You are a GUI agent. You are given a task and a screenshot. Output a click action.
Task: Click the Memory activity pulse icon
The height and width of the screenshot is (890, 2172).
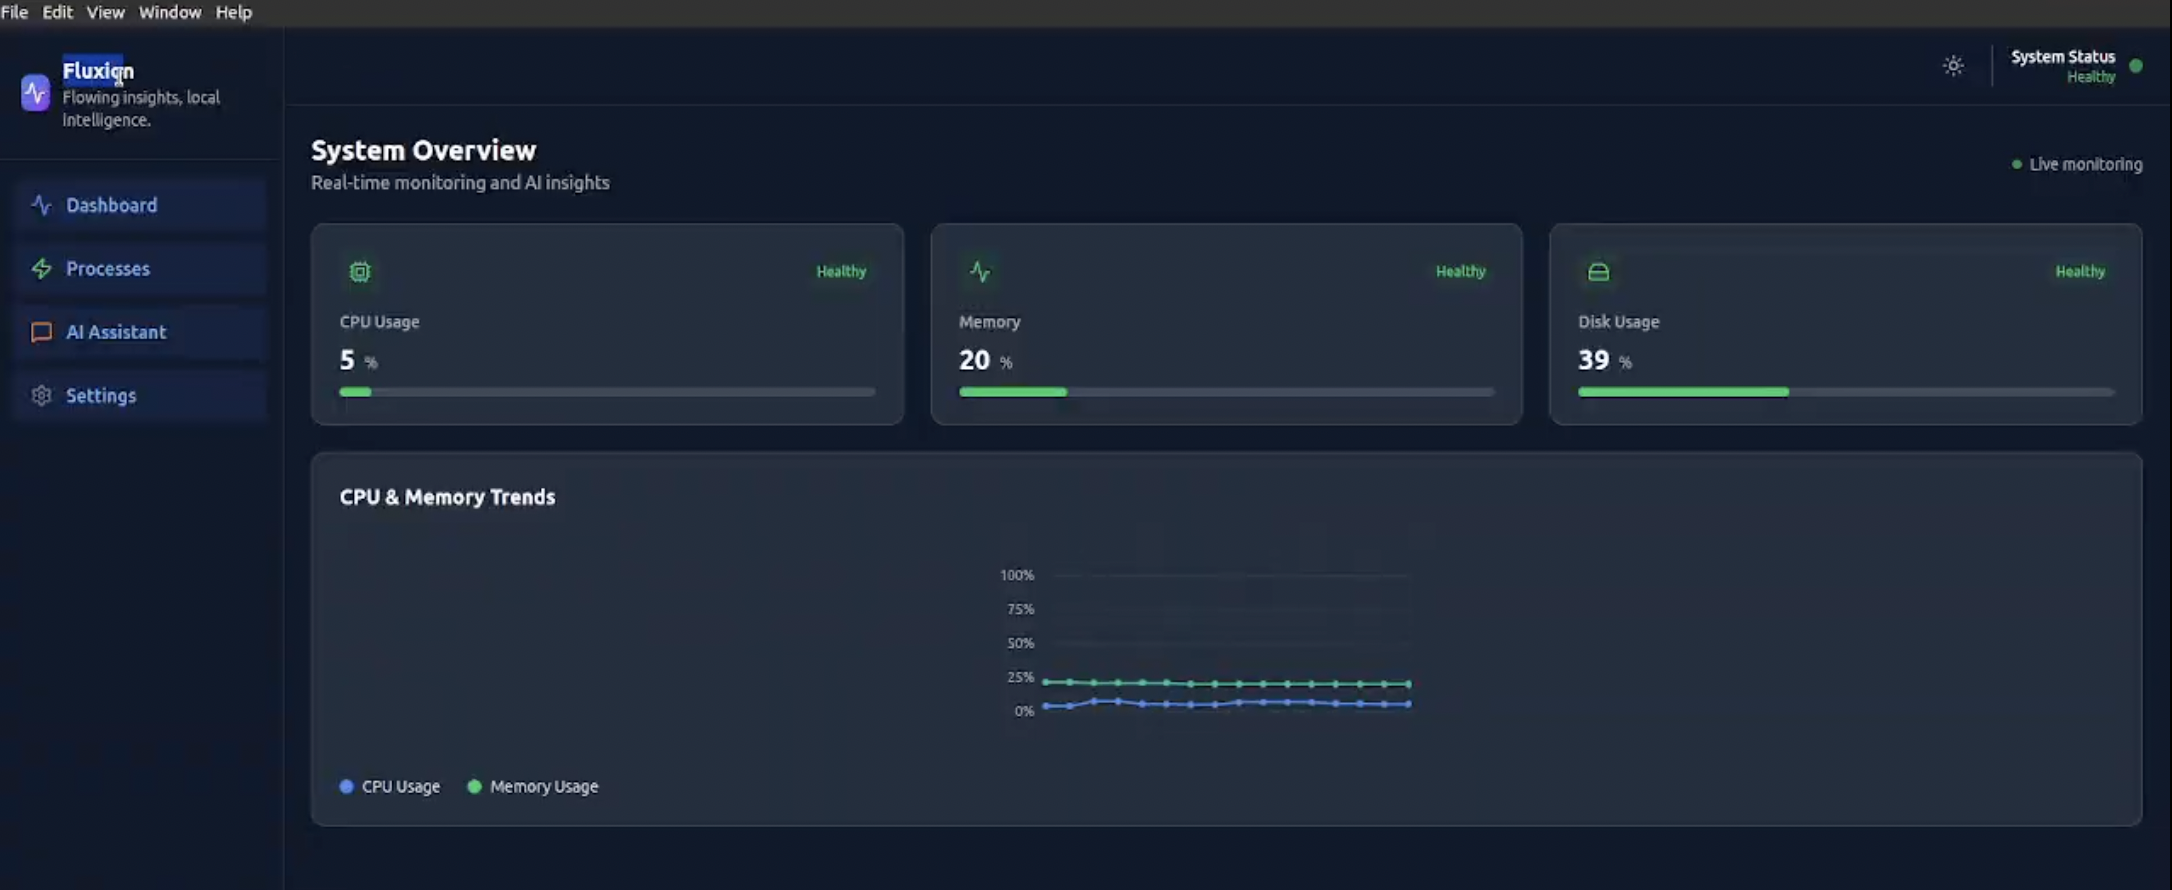[x=980, y=272]
